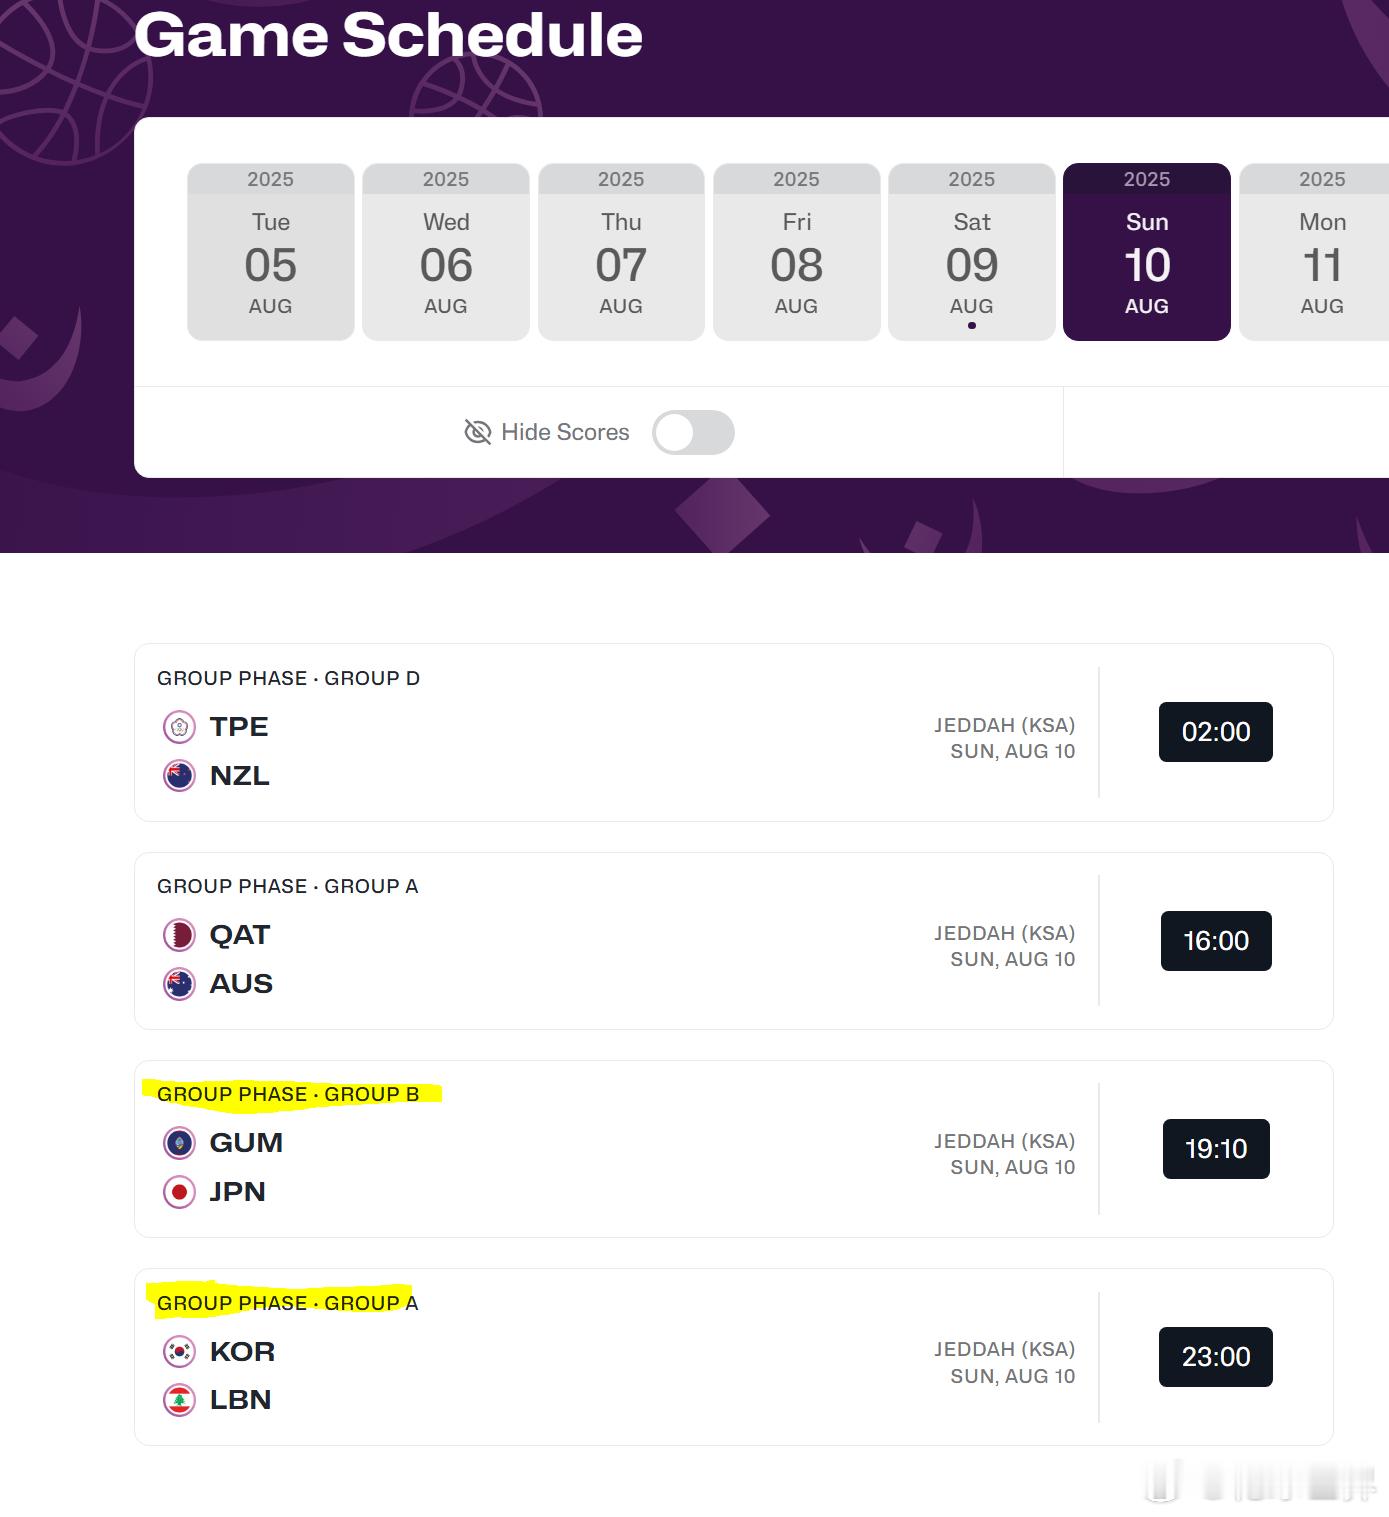Image resolution: width=1389 pixels, height=1517 pixels.
Task: Select the Mon 11 Aug date tab
Action: pos(1314,252)
